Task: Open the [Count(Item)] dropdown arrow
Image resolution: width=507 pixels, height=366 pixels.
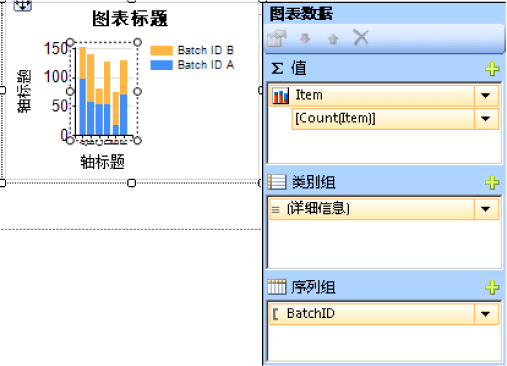Action: [x=486, y=118]
